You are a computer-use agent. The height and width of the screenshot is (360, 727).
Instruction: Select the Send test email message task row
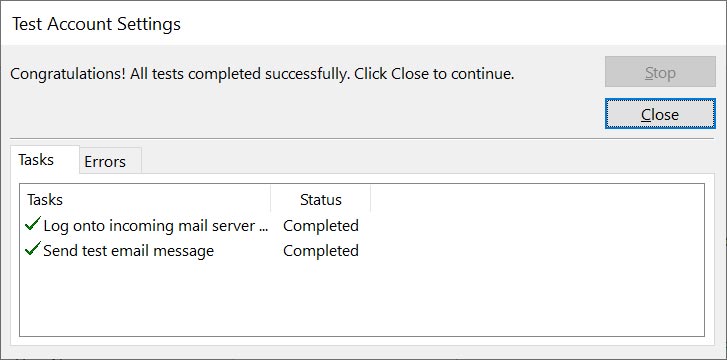(x=192, y=251)
